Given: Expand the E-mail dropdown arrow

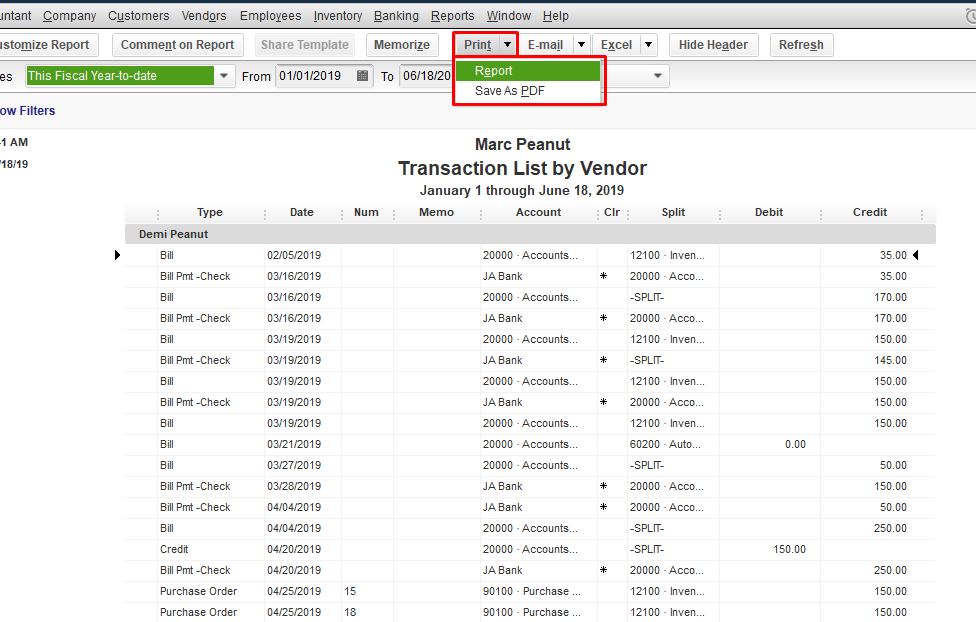Looking at the screenshot, I should 581,45.
